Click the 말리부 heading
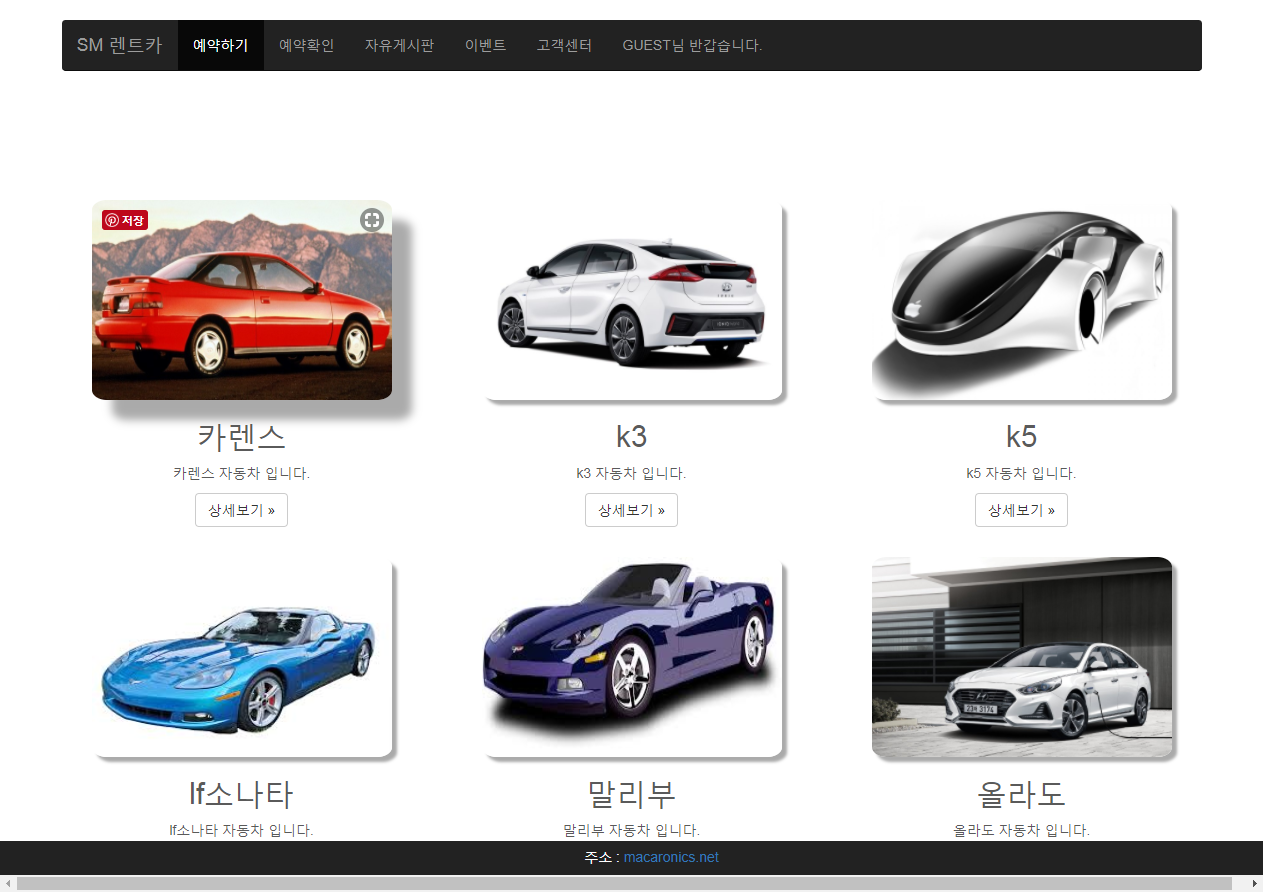Image resolution: width=1263 pixels, height=892 pixels. point(631,794)
